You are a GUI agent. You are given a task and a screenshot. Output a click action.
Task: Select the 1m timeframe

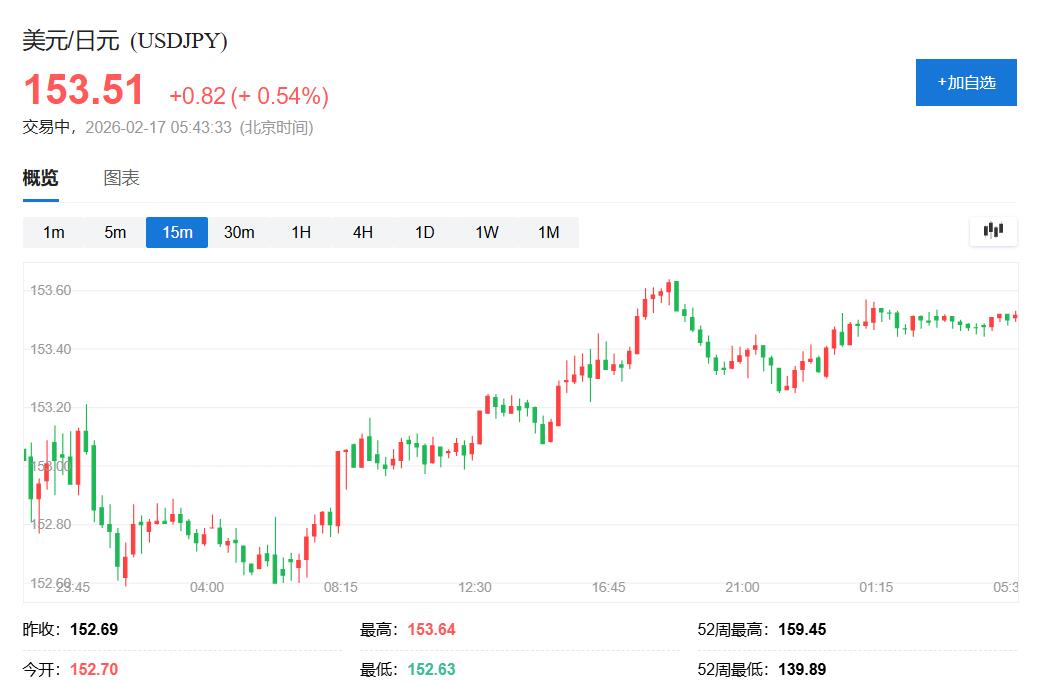pos(52,231)
